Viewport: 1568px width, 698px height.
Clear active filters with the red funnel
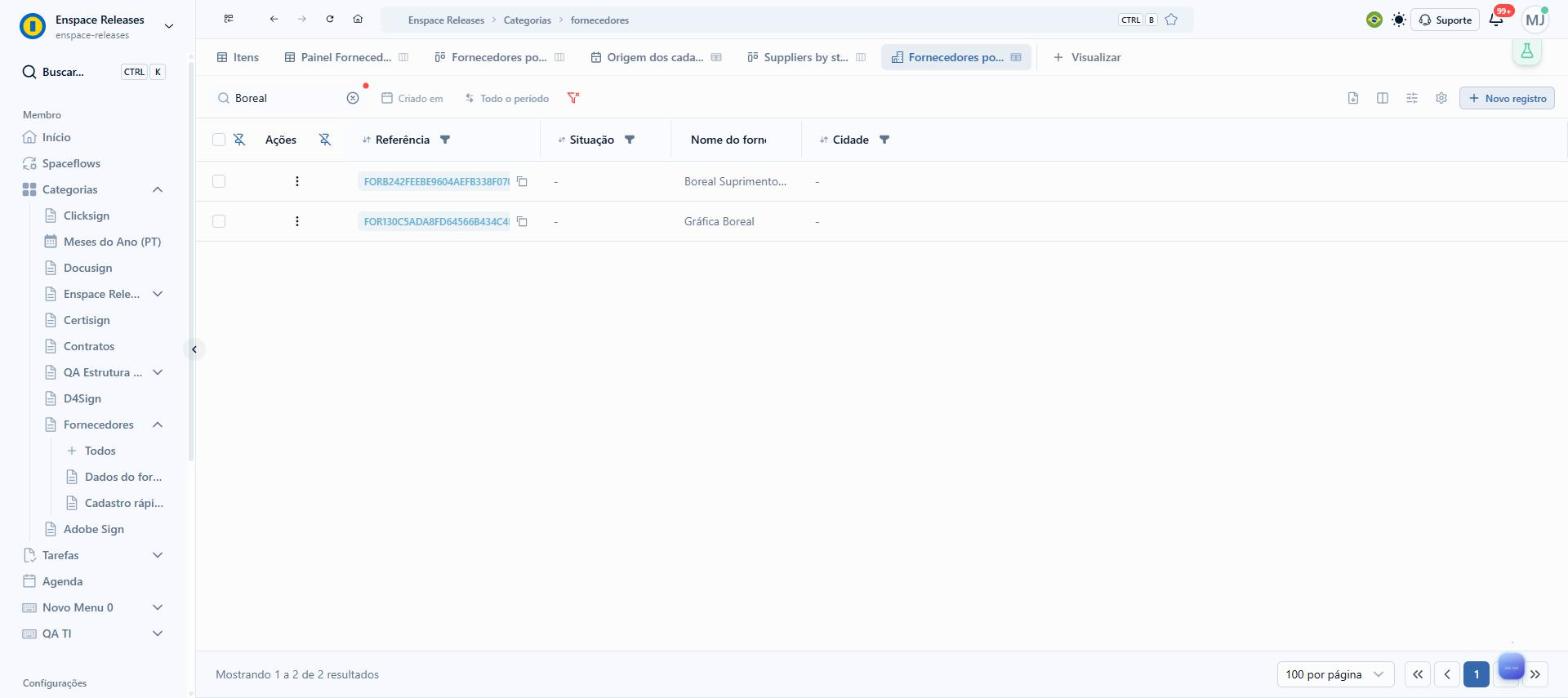pos(573,98)
